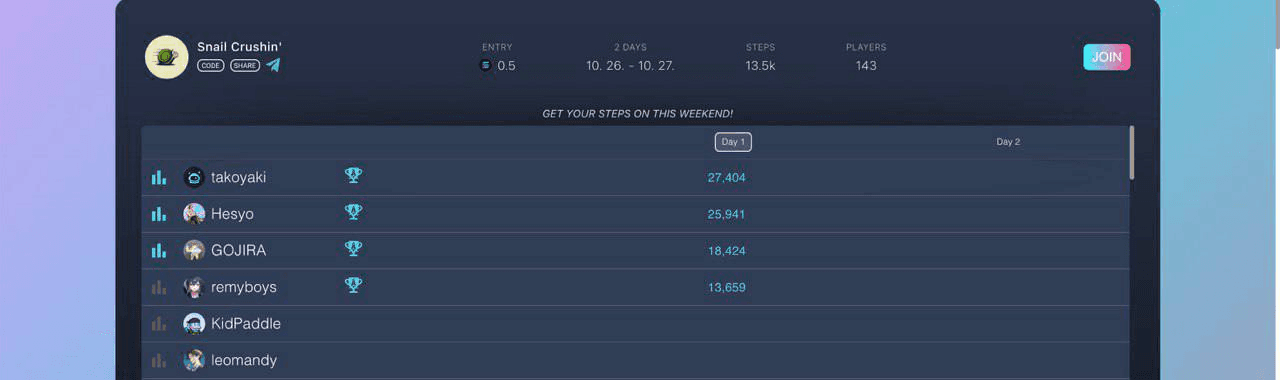
Task: Click KidPaddle's greyed bar chart icon
Action: 158,324
